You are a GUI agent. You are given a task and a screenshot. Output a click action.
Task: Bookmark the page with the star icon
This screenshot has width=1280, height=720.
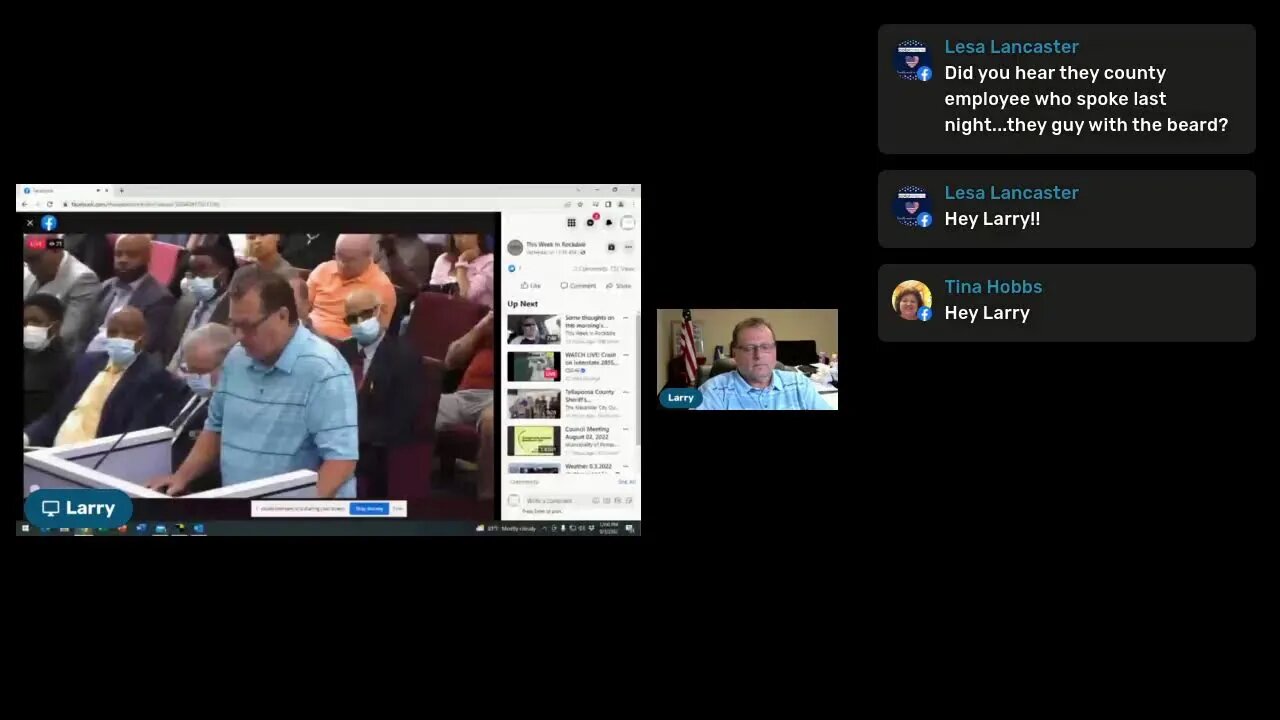(580, 204)
